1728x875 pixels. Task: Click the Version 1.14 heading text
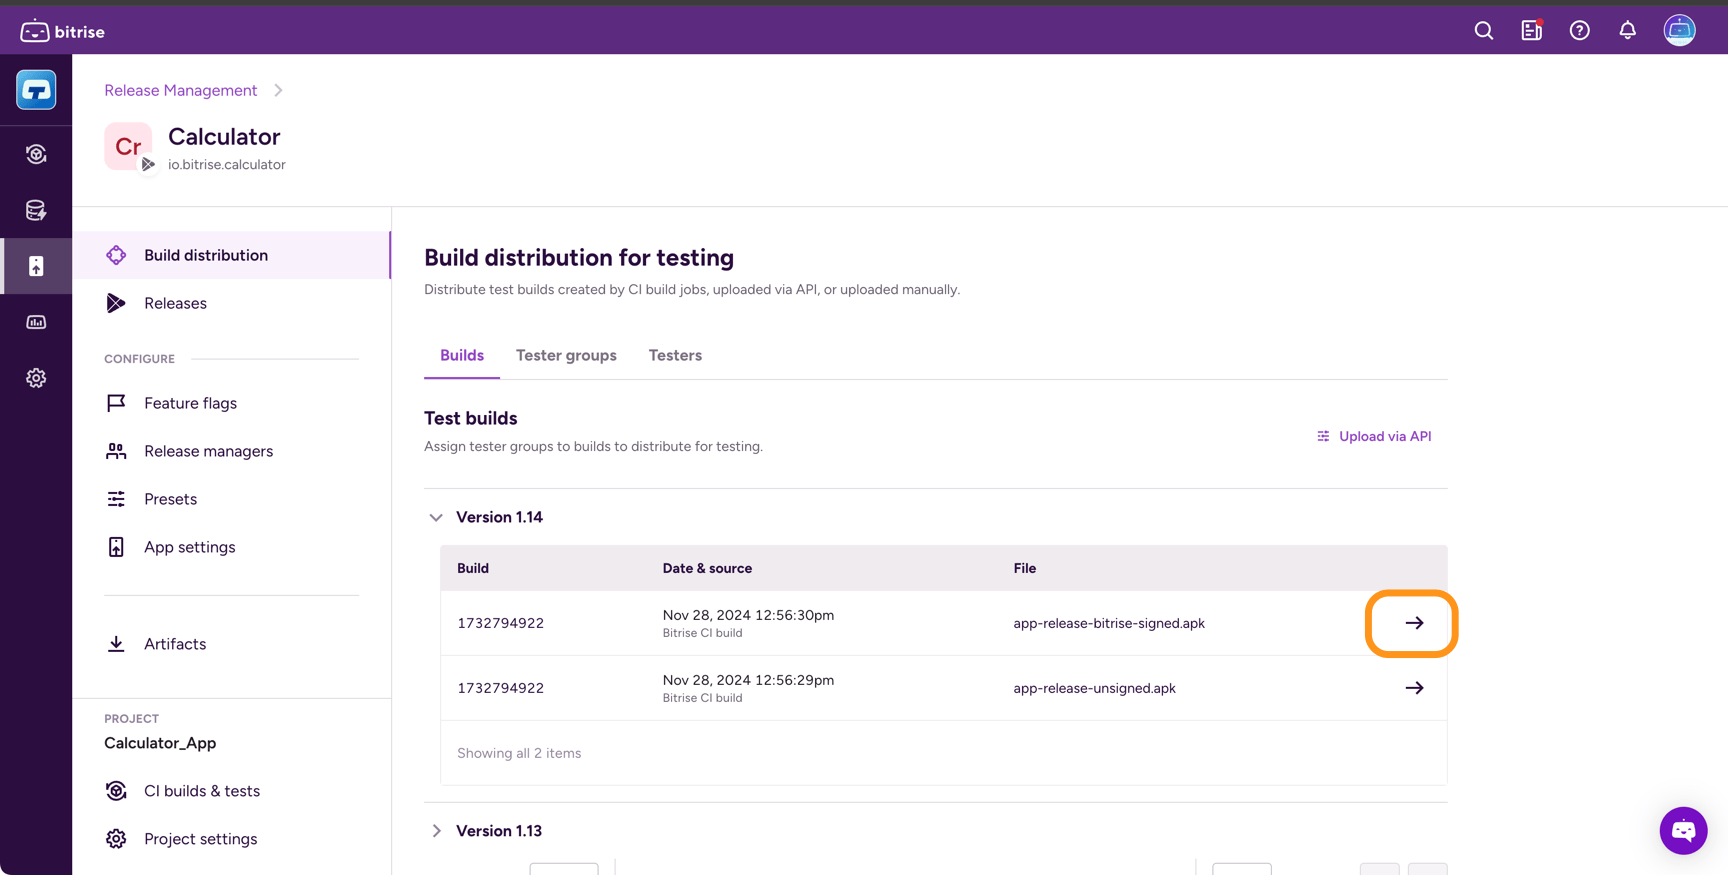(x=499, y=517)
